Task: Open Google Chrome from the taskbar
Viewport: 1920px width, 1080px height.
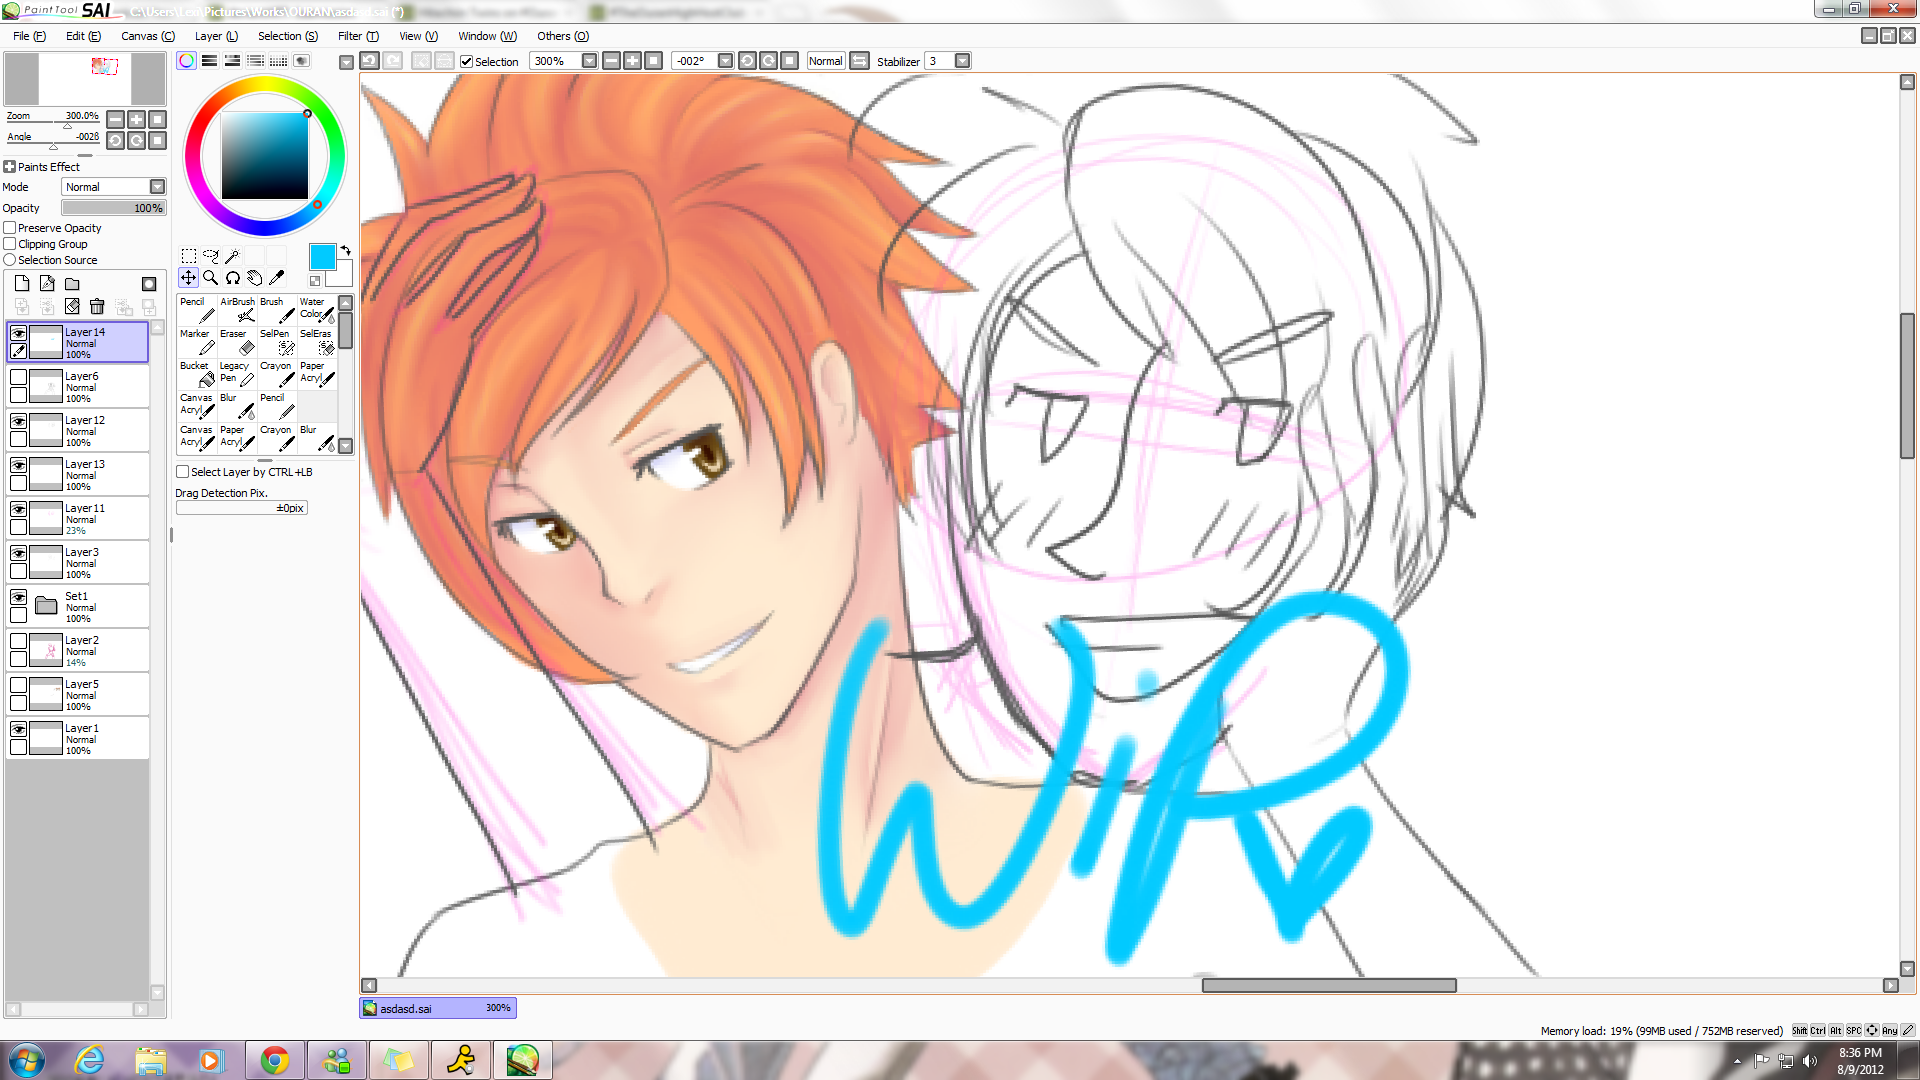Action: coord(275,1060)
